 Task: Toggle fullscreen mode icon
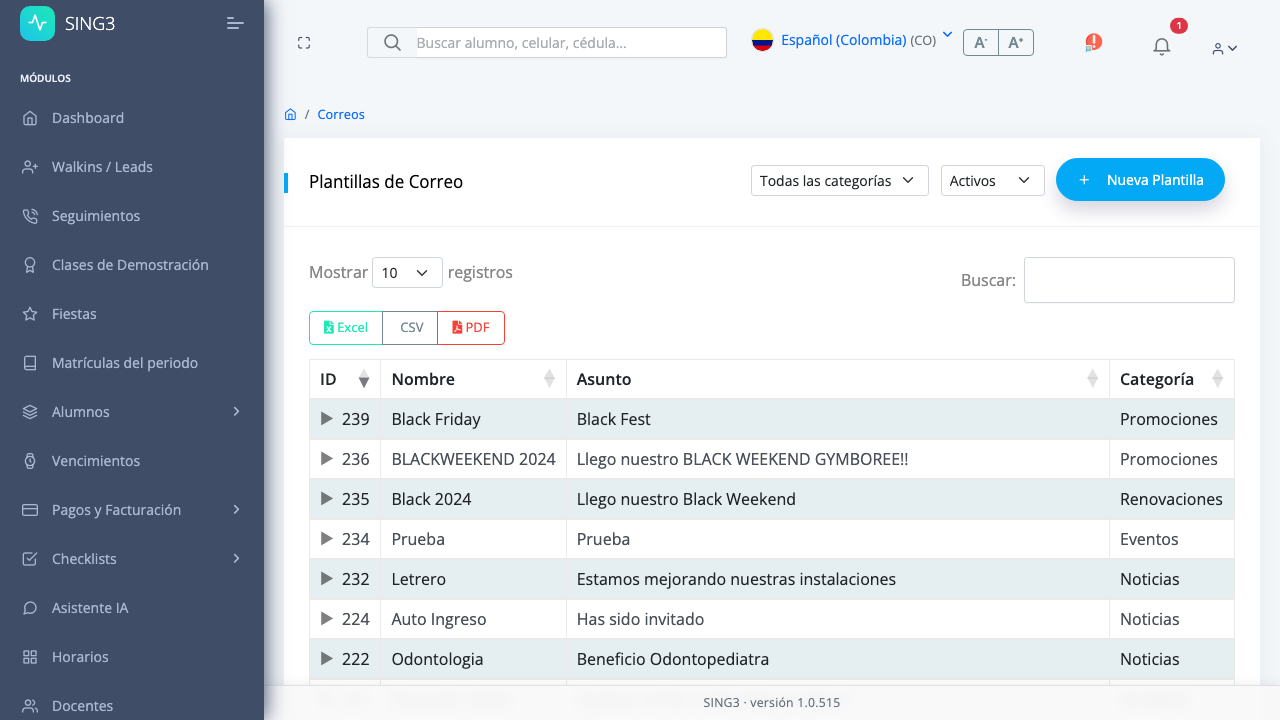tap(304, 43)
